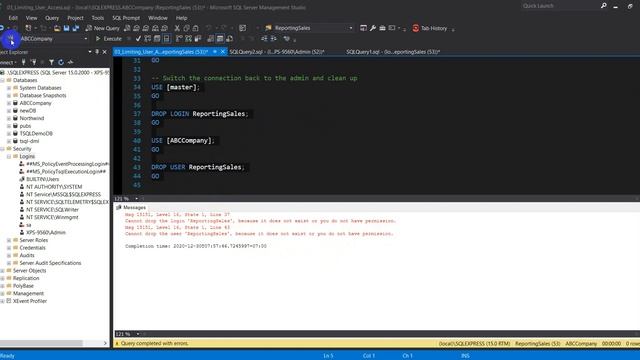Click the Filter funnel icon in Object Explorer

(x=51, y=62)
